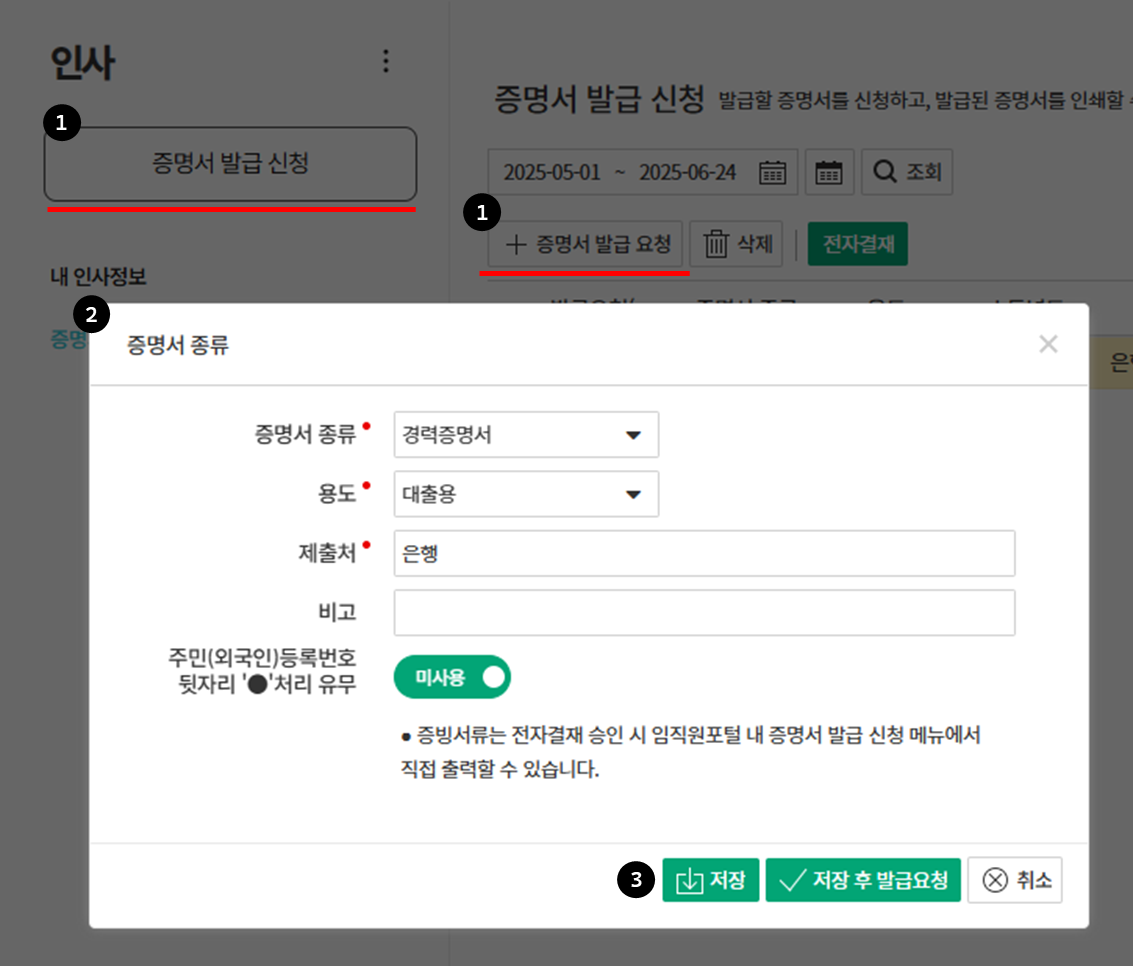
Task: Toggle the 미사용 resident number masking switch
Action: pos(453,677)
